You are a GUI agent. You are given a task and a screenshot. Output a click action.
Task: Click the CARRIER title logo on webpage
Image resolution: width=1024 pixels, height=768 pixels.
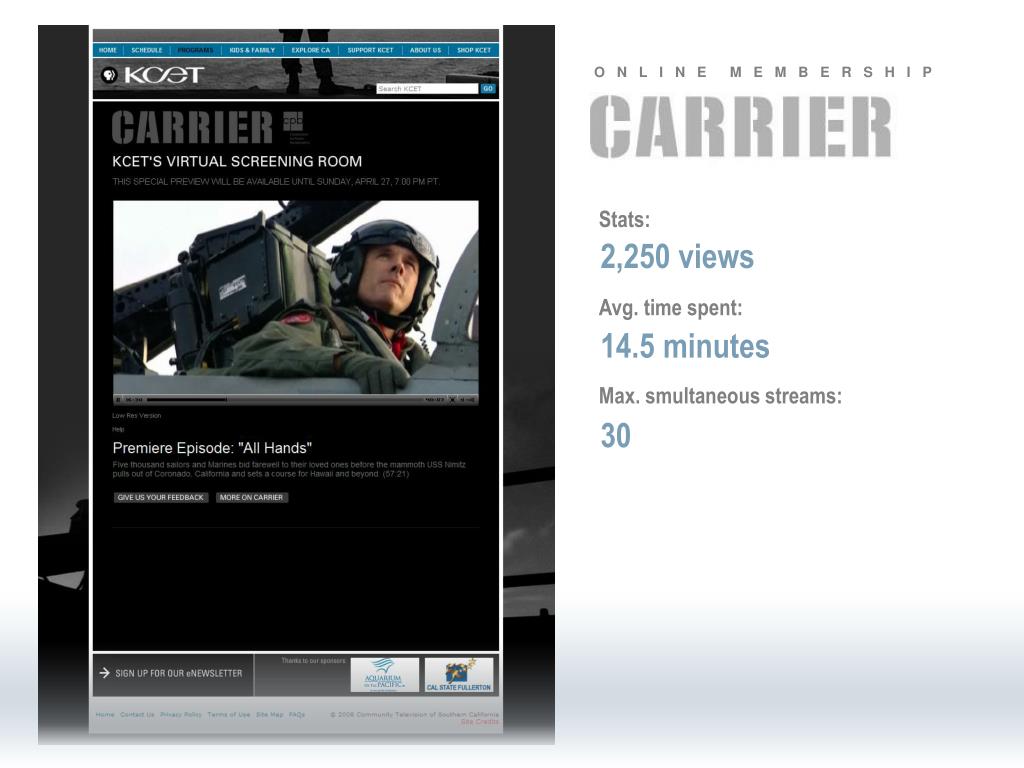tap(192, 127)
